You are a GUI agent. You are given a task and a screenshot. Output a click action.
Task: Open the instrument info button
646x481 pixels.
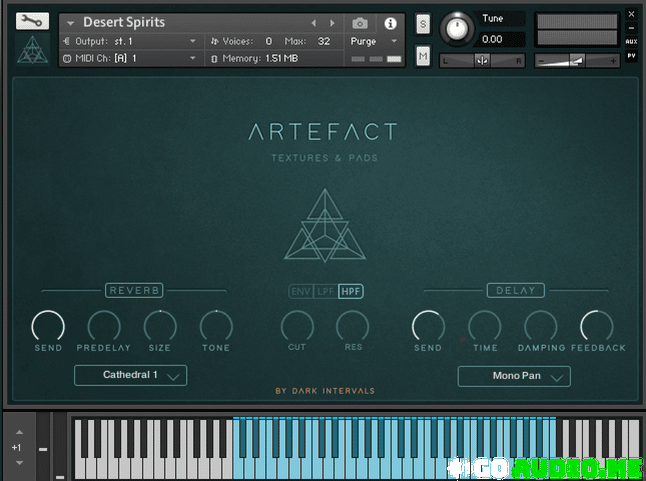(390, 23)
